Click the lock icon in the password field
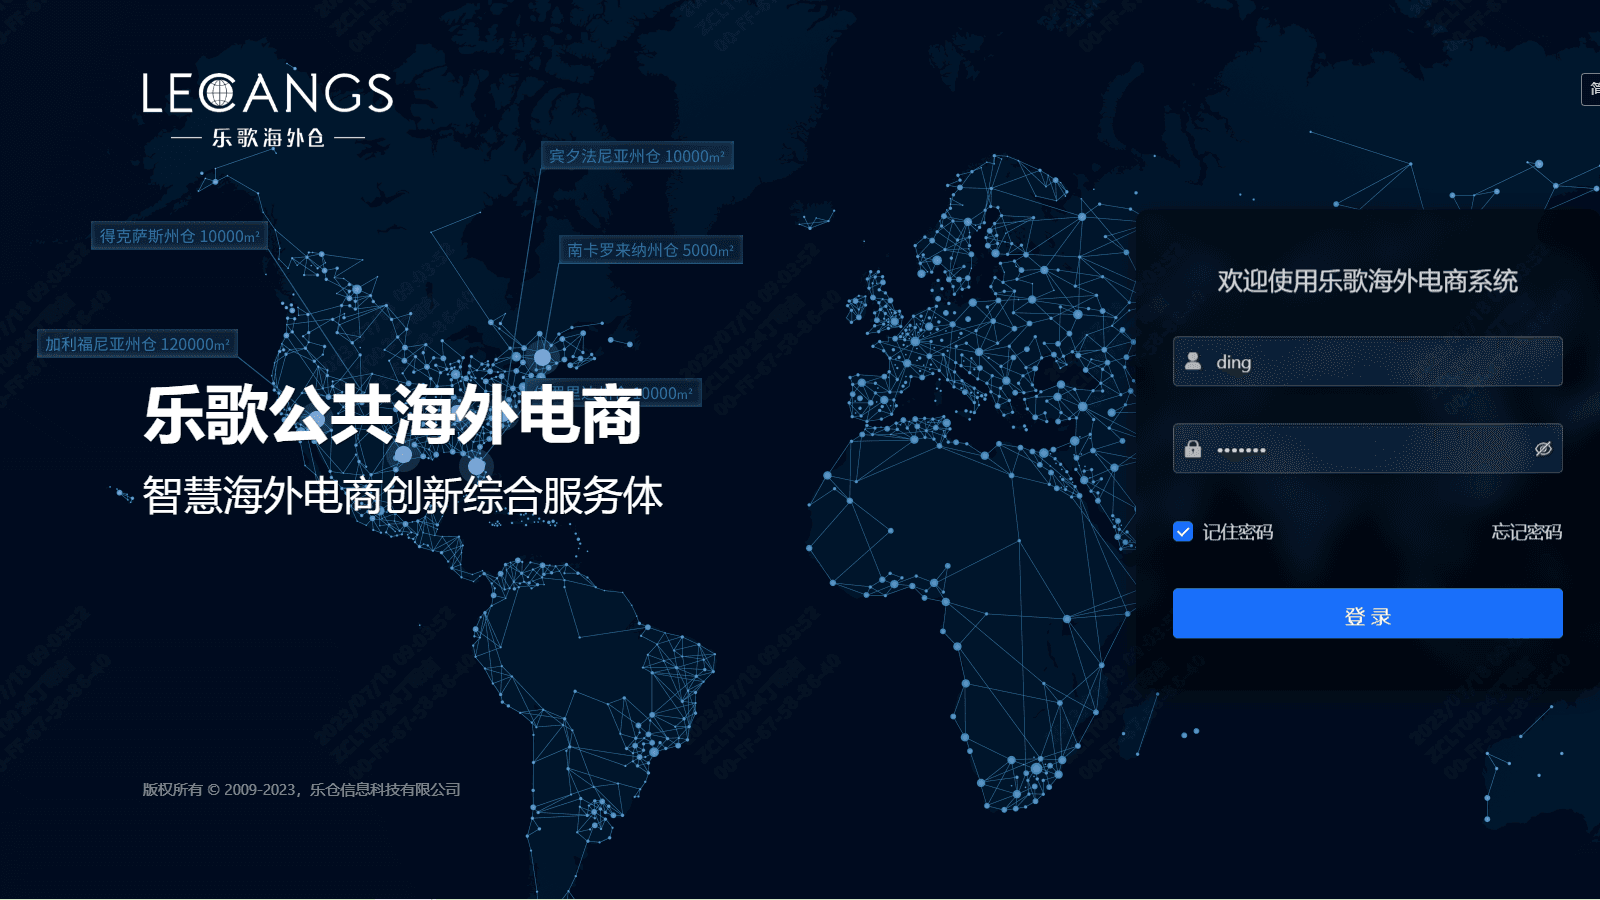Viewport: 1600px width, 900px height. pos(1192,448)
